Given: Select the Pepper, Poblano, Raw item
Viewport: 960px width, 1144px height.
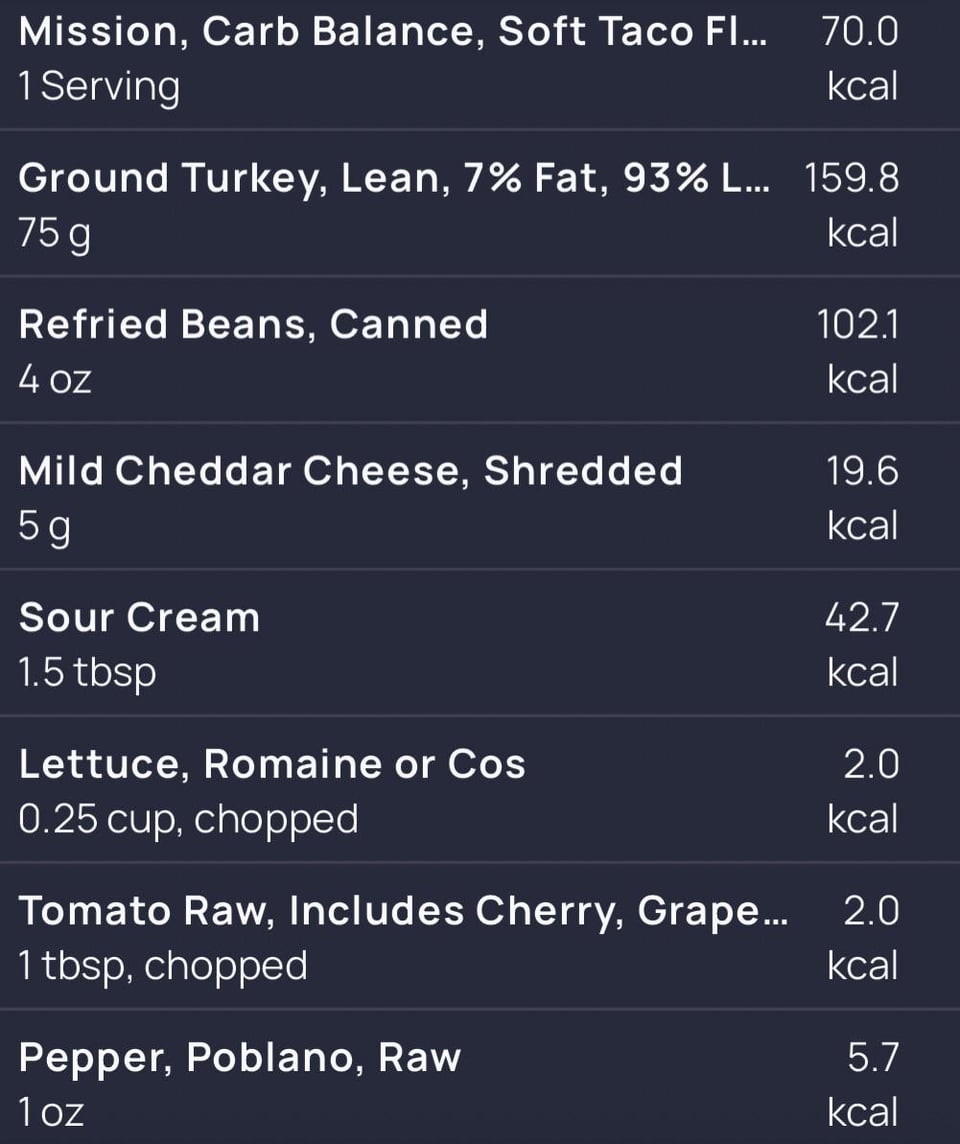Looking at the screenshot, I should pyautogui.click(x=480, y=1078).
